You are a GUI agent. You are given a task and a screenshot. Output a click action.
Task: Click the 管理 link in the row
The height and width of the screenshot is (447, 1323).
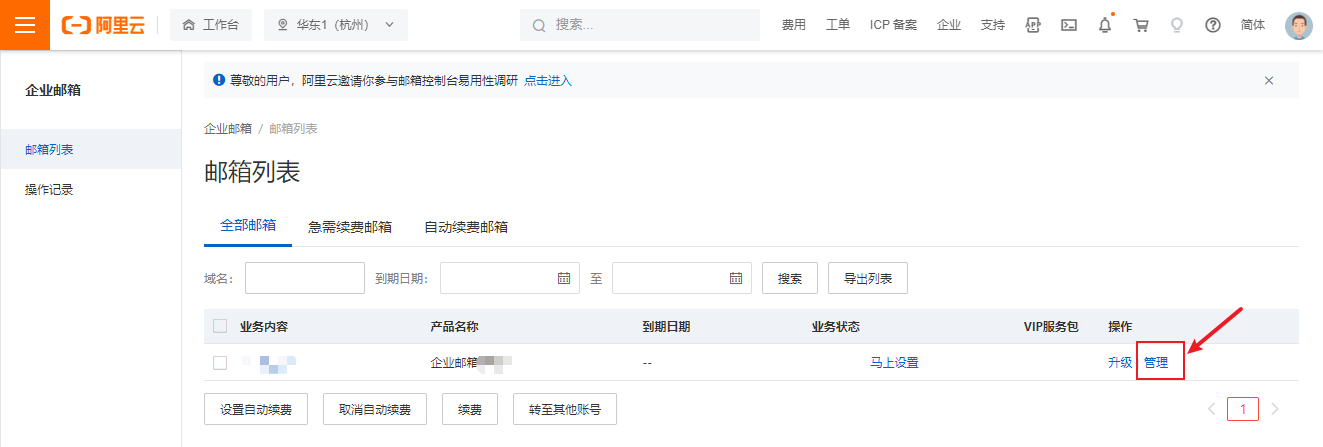coord(1156,362)
